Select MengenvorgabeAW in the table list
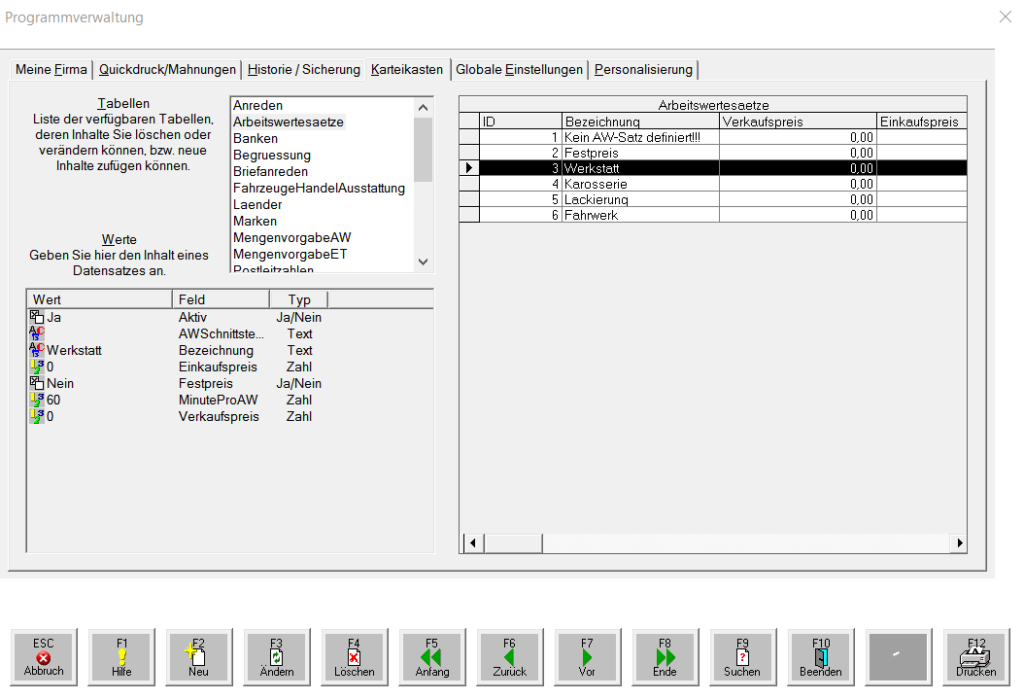The width and height of the screenshot is (1024, 699). (292, 238)
